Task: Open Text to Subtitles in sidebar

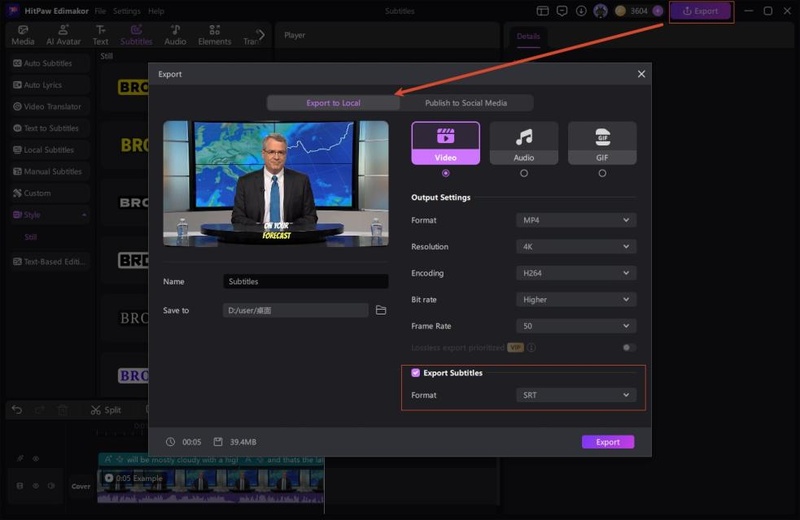Action: tap(49, 128)
